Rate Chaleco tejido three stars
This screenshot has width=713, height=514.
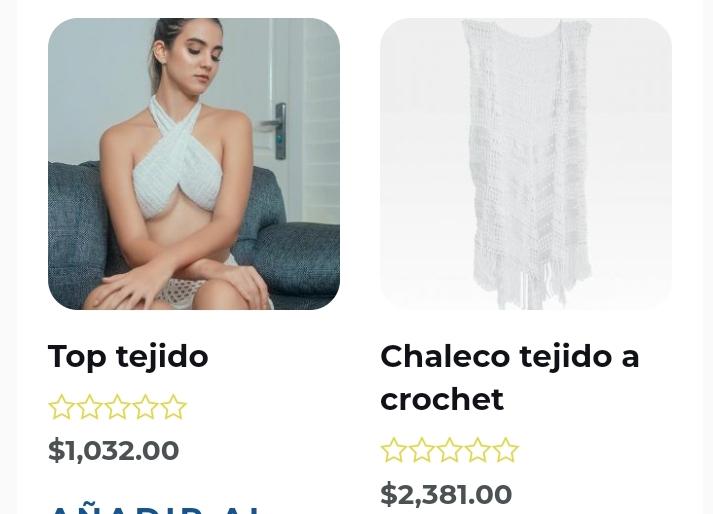449,450
